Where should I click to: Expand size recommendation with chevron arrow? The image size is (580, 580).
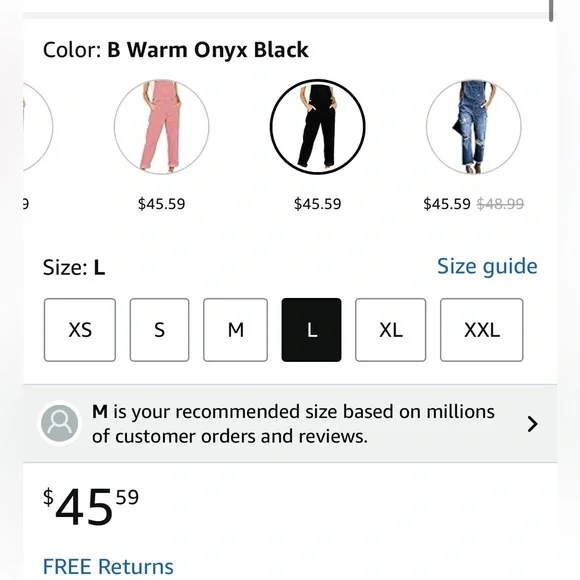pos(532,424)
